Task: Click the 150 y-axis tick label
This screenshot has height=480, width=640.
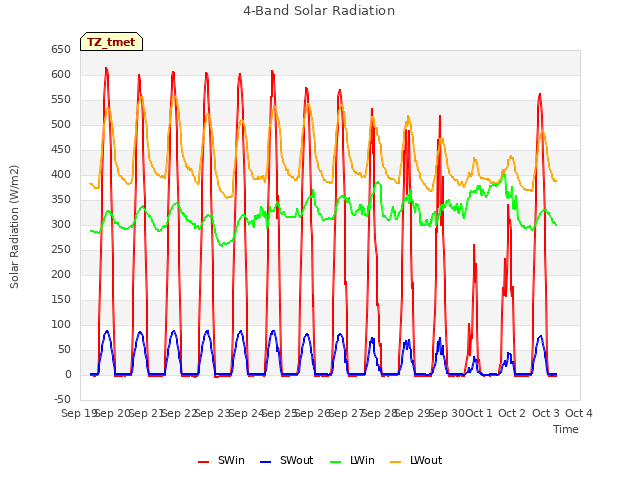Action: coord(61,300)
